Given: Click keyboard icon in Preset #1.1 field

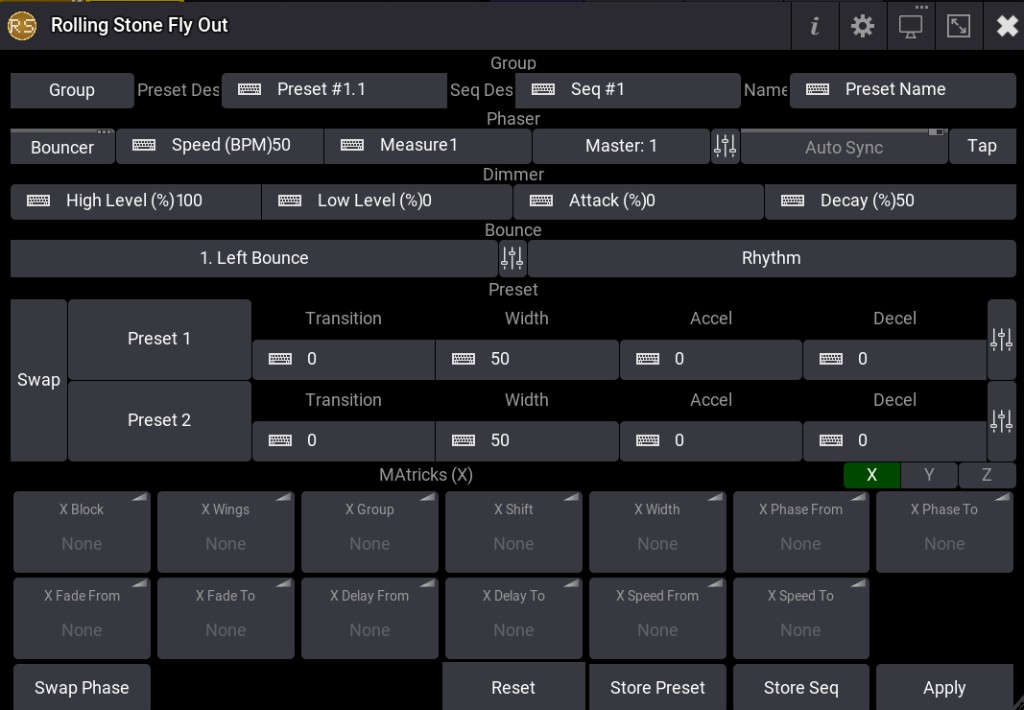Looking at the screenshot, I should coord(249,89).
